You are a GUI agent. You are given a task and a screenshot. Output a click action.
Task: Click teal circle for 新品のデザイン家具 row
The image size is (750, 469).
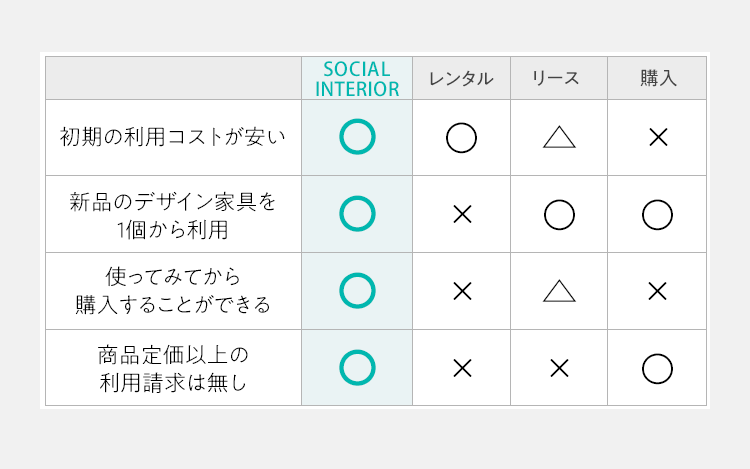357,214
